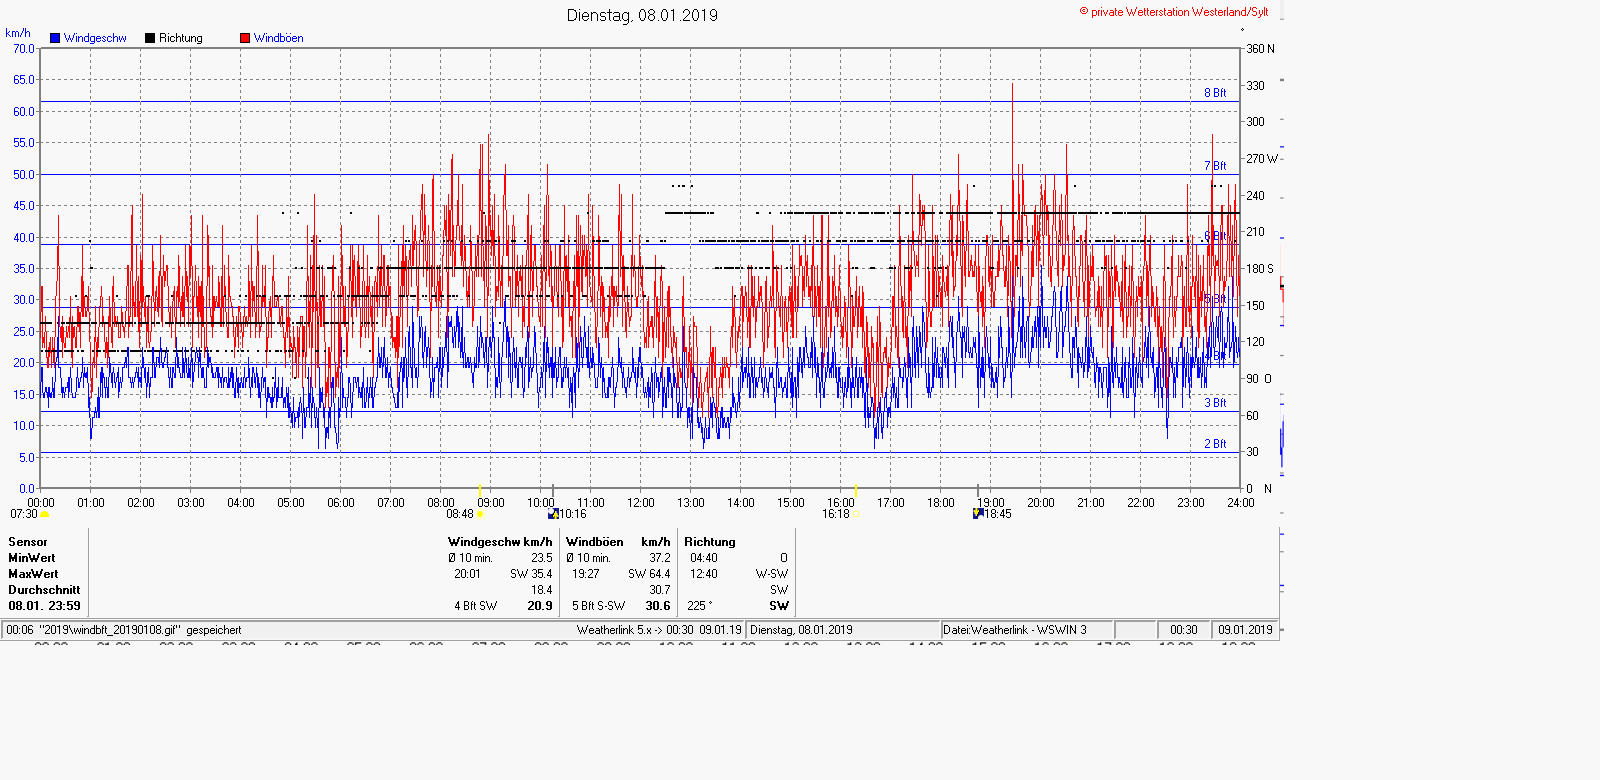Click the sunset icon next to 16:18
Screen dimensions: 1600x780
coord(856,514)
